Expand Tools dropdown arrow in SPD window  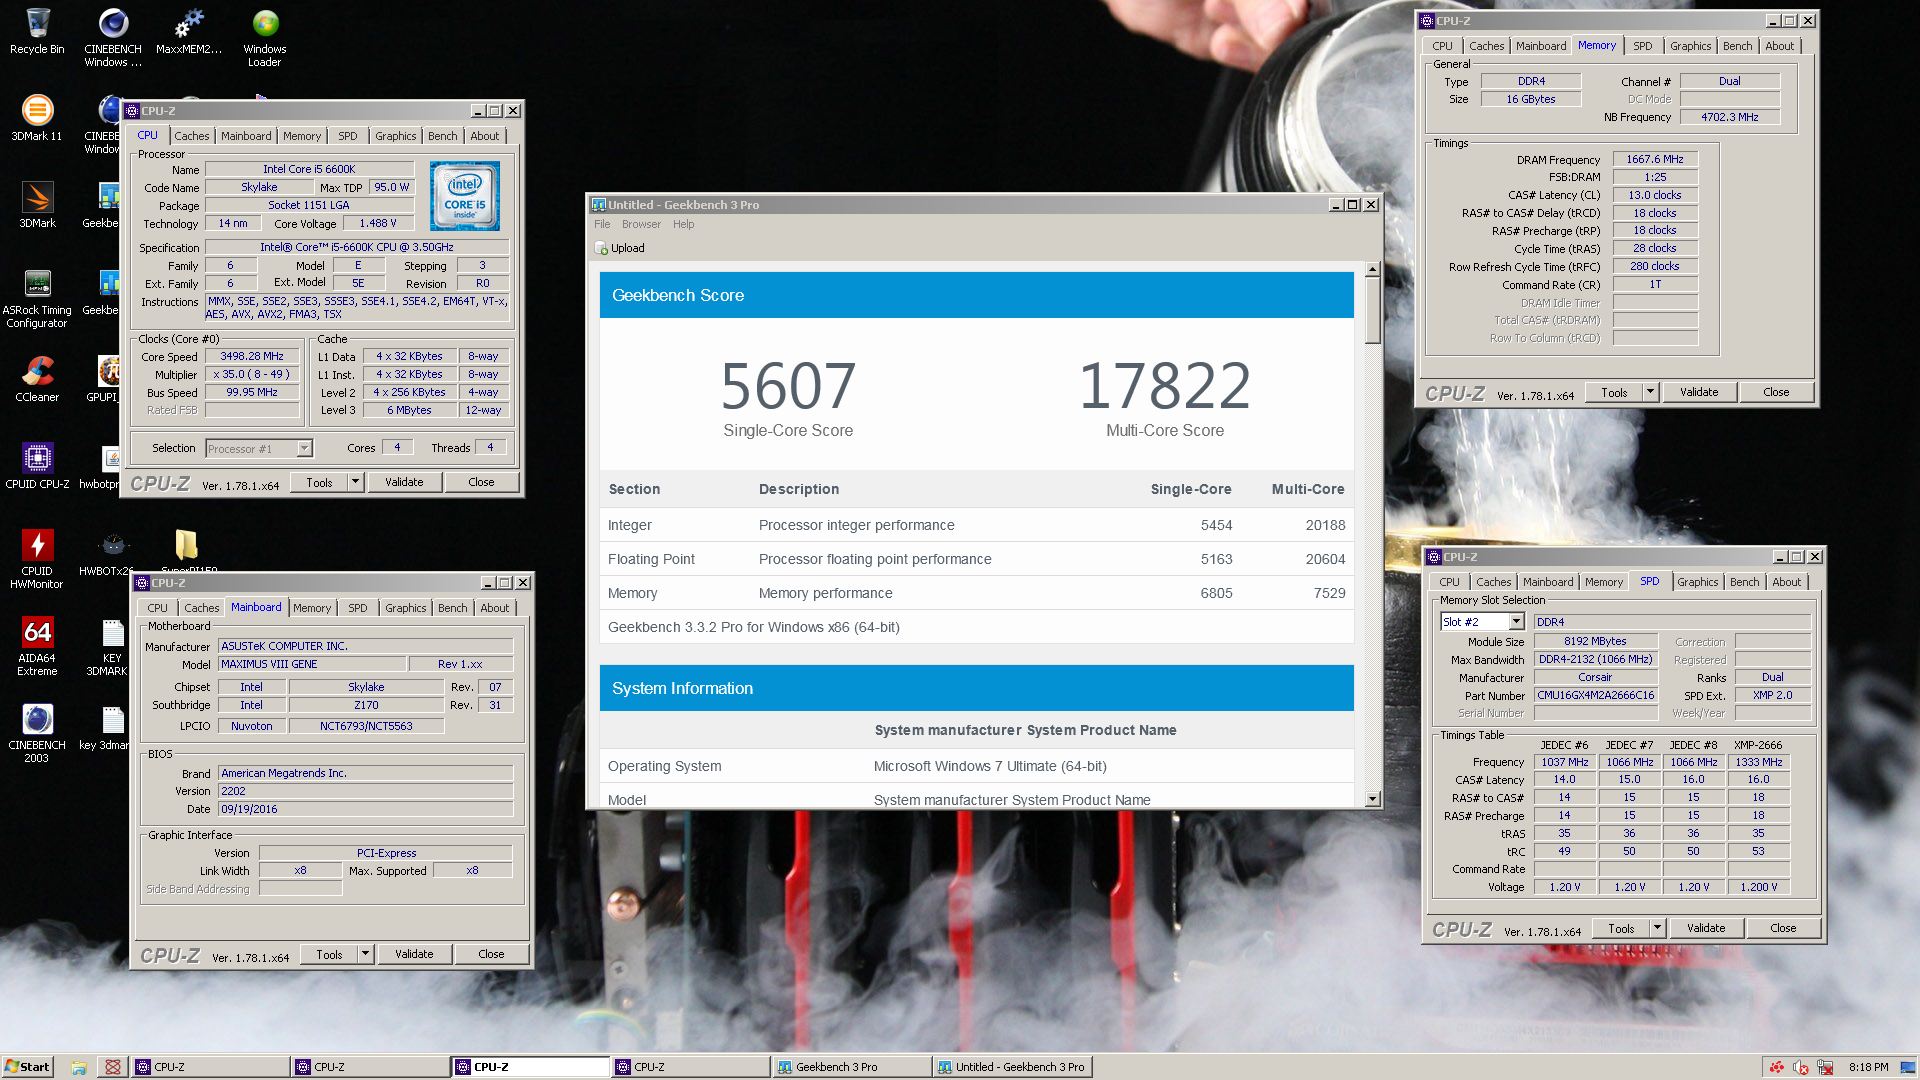[x=1657, y=928]
